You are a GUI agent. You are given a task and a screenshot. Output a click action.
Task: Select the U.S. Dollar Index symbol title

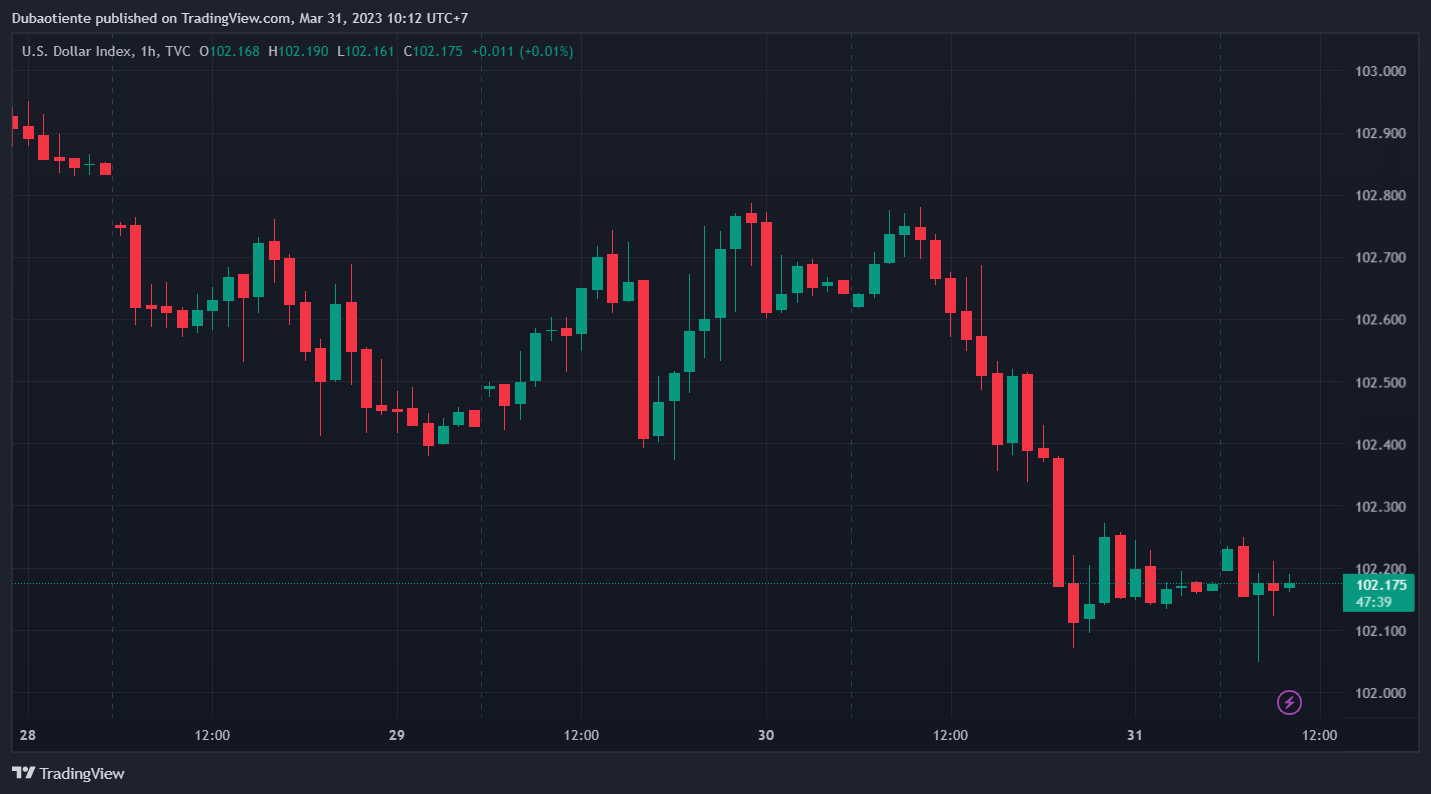75,51
